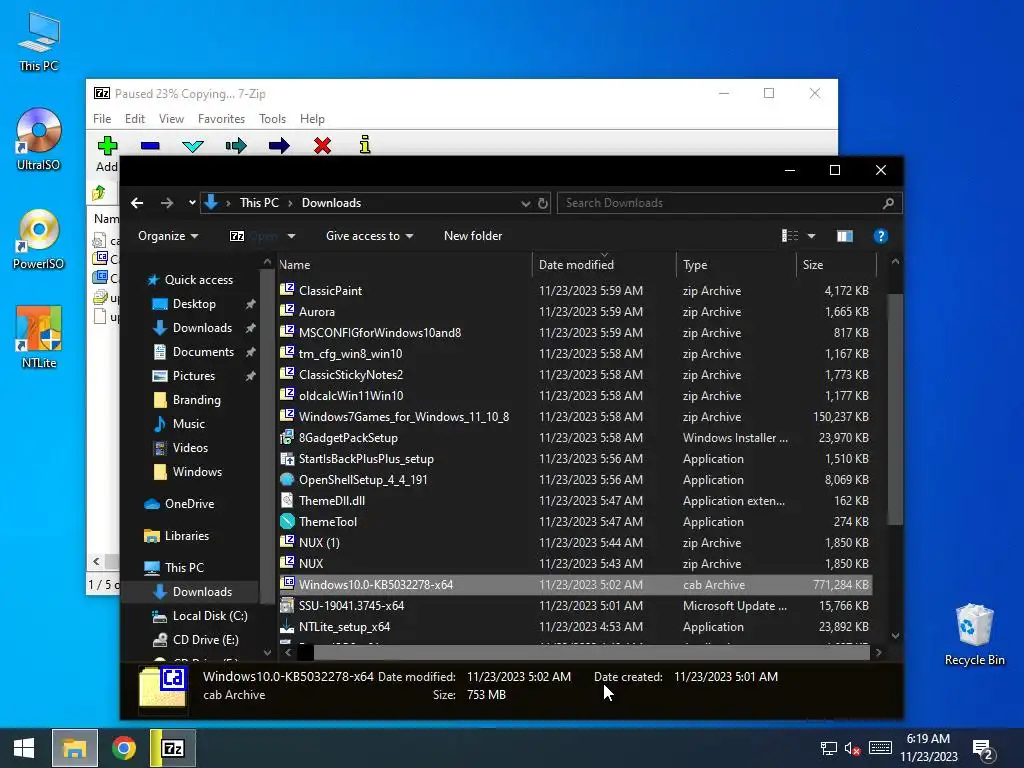1024x768 pixels.
Task: Click the Explorer Forward arrow
Action: (167, 203)
